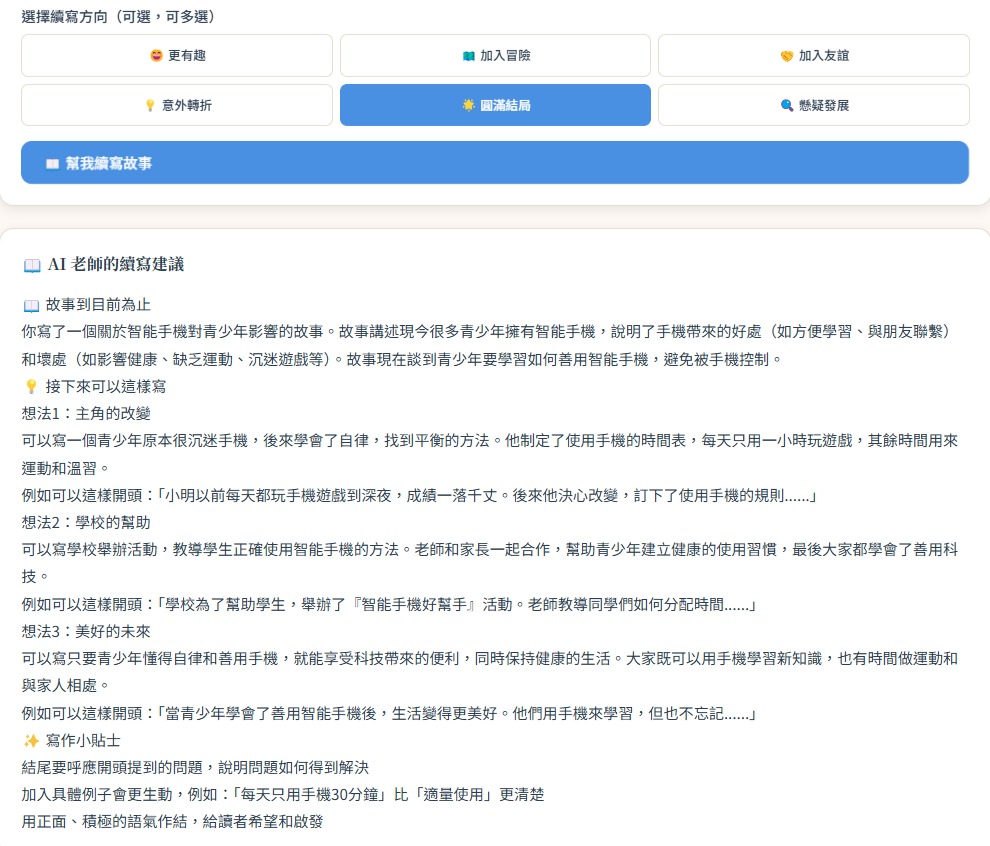Click the 想法1：主角的改變 line
Viewport: 990px width, 846px height.
pos(86,414)
